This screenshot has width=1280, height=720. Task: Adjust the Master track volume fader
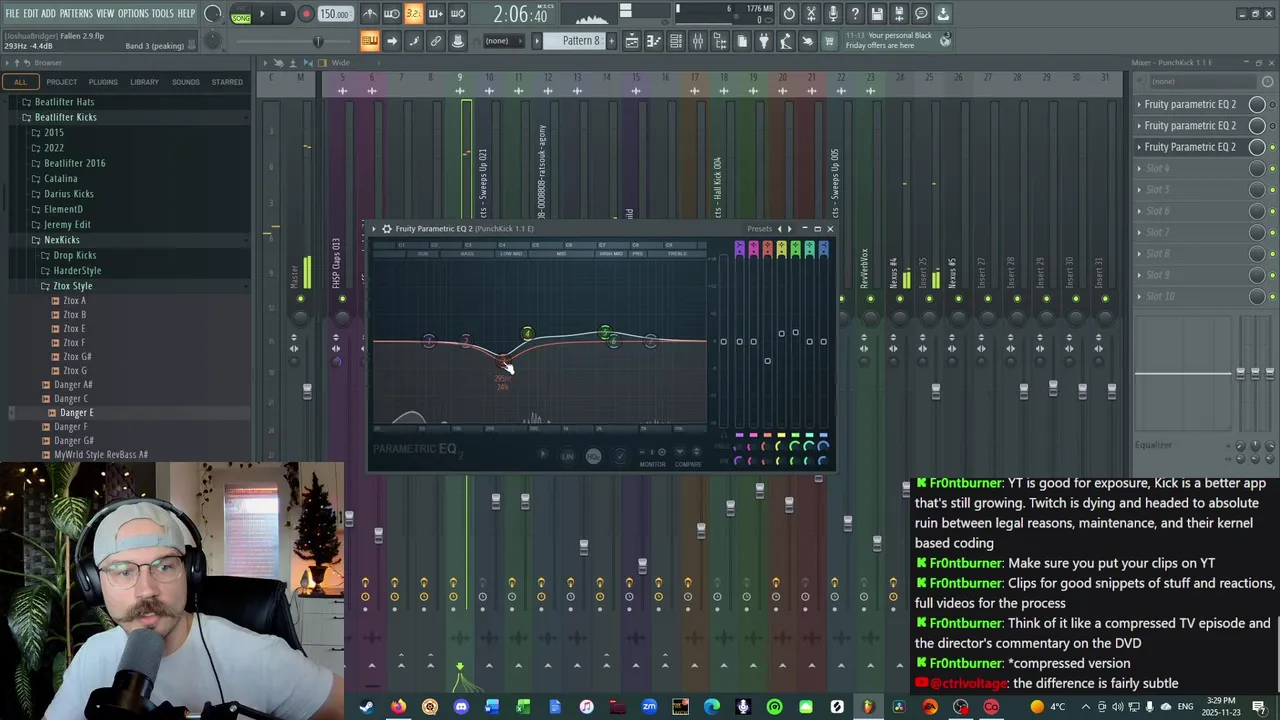tap(307, 391)
